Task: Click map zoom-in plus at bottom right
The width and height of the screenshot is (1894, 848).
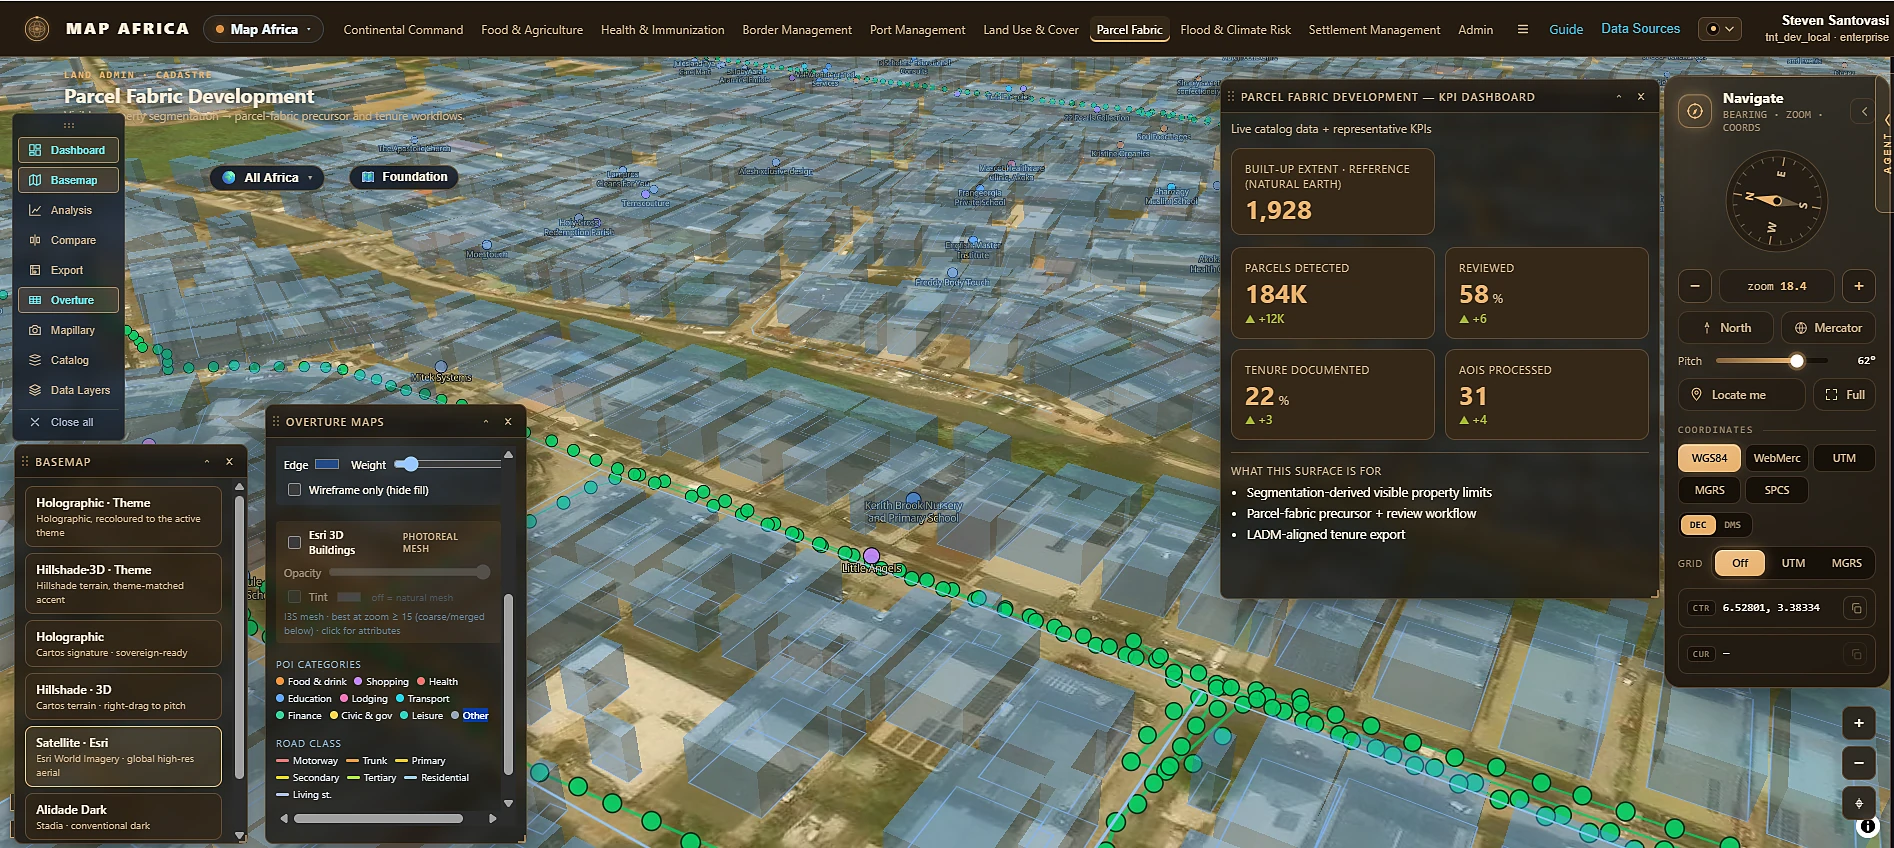Action: [1859, 723]
